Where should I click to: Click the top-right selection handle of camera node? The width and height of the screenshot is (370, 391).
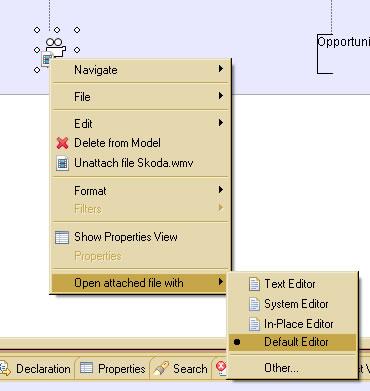point(77,30)
